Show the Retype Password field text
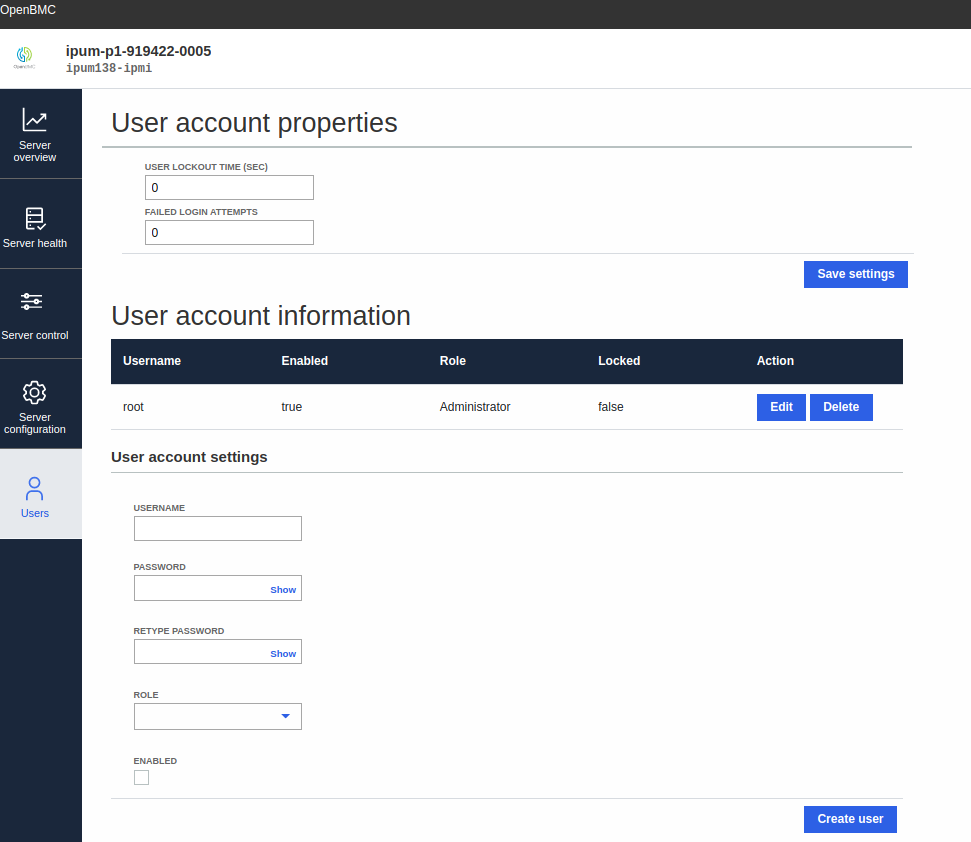The image size is (971, 842). click(283, 654)
